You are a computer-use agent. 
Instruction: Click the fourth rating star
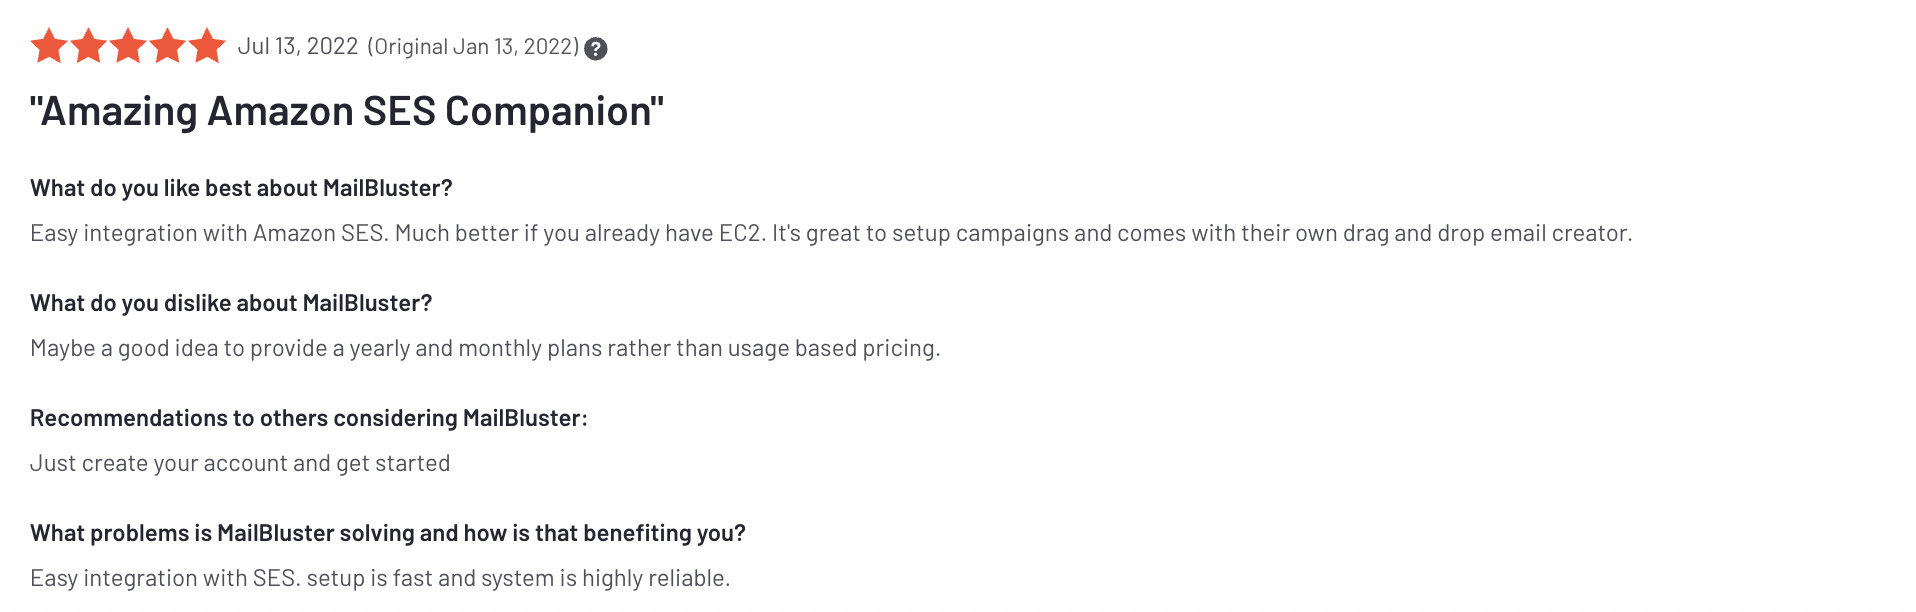pyautogui.click(x=167, y=46)
